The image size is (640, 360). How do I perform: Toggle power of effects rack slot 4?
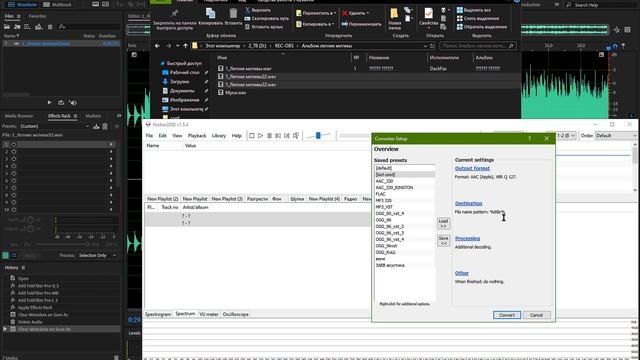pos(14,166)
